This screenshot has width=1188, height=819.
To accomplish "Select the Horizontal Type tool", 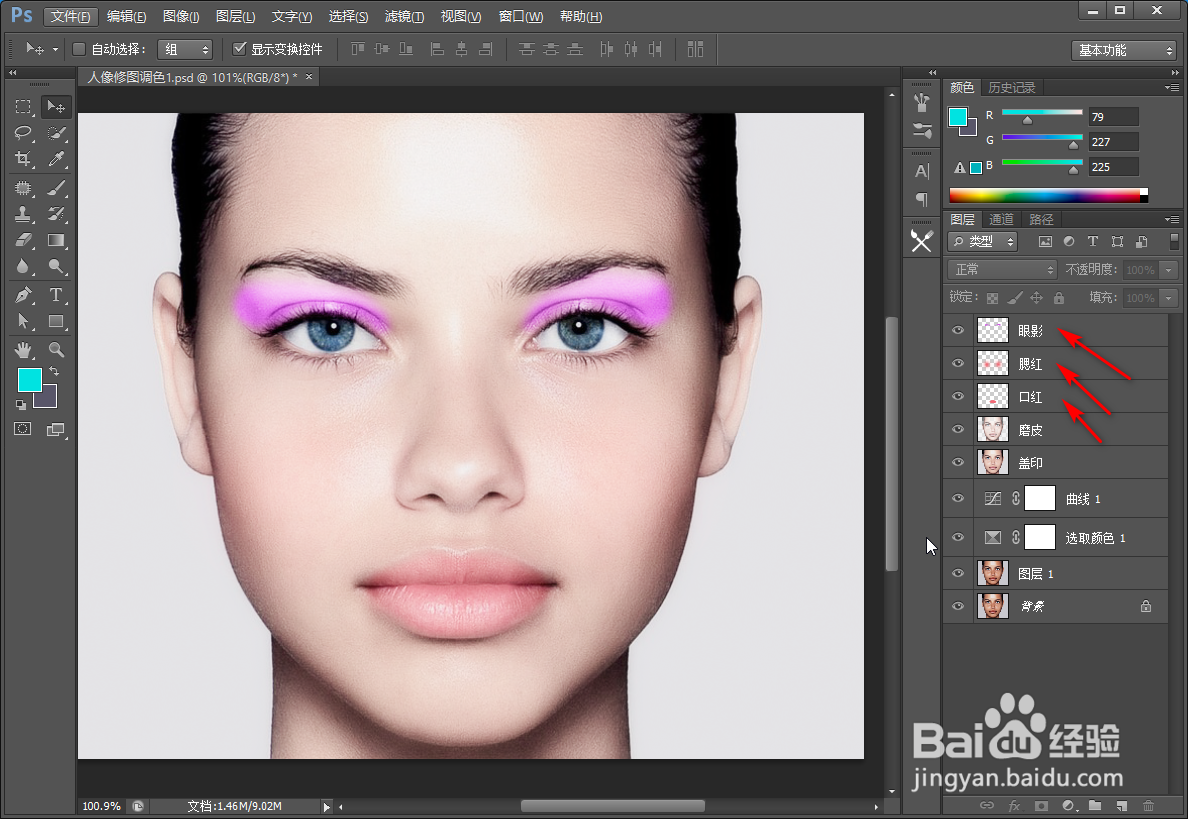I will click(x=56, y=295).
